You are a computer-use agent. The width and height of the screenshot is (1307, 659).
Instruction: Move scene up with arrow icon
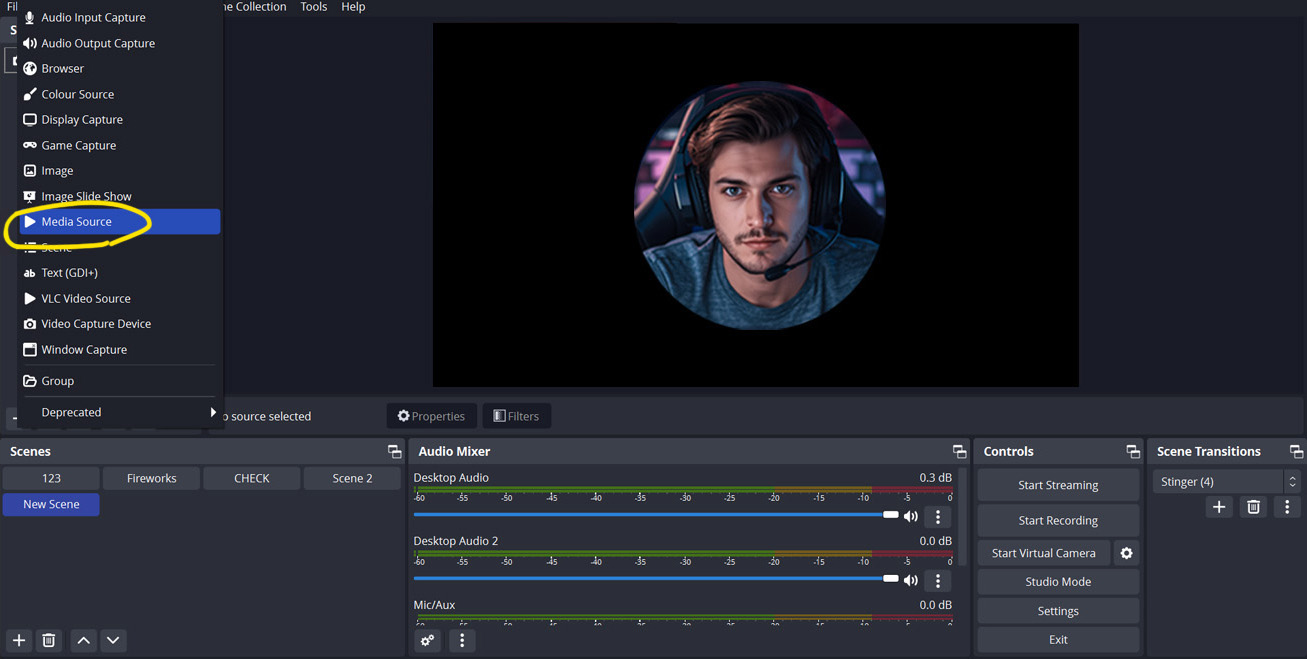click(x=84, y=640)
